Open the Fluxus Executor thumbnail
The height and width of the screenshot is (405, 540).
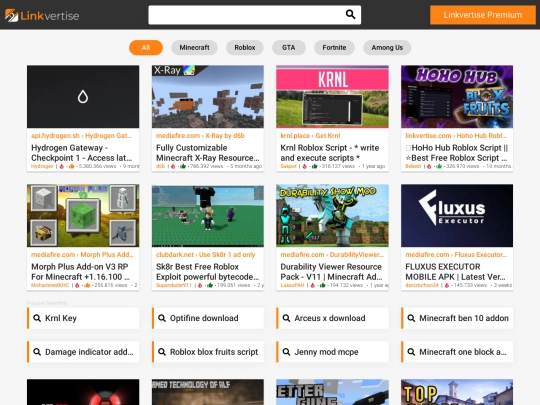pos(457,215)
